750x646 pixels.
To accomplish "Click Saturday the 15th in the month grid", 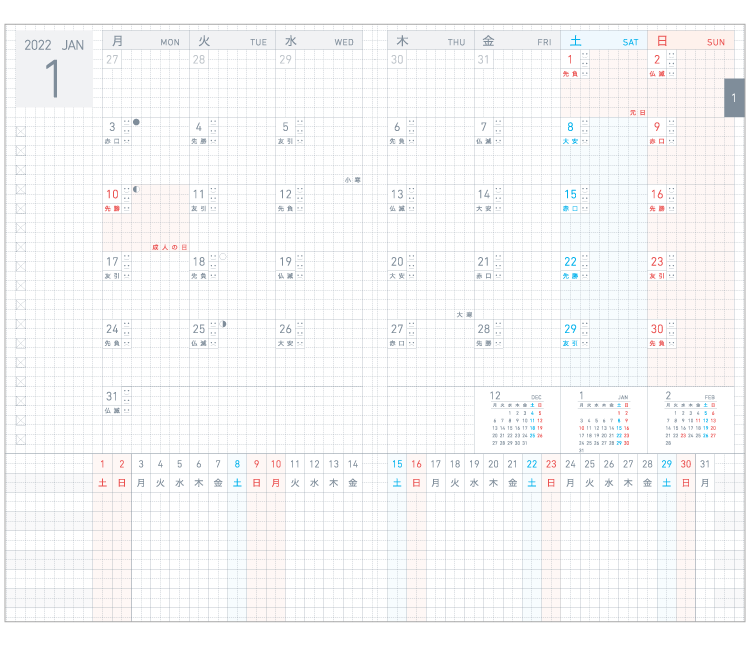I will coord(571,194).
